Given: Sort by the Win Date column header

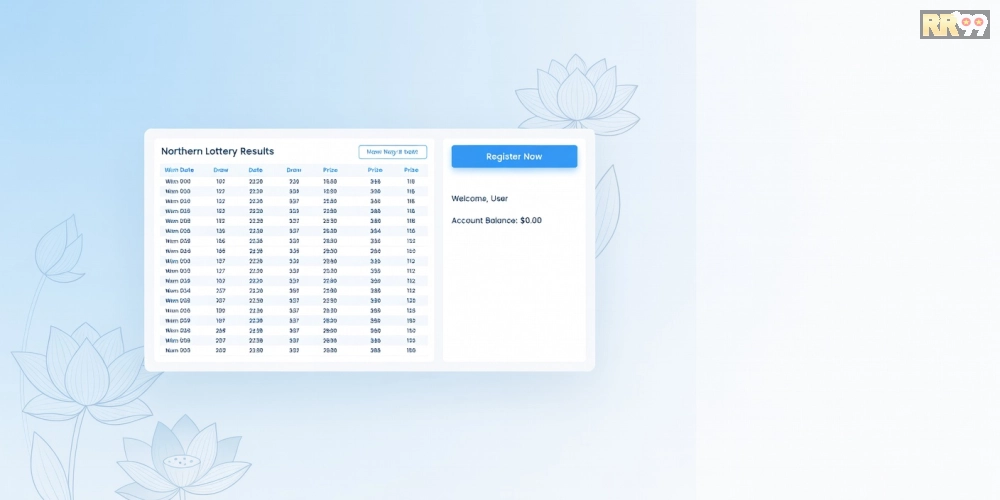Looking at the screenshot, I should (x=179, y=170).
